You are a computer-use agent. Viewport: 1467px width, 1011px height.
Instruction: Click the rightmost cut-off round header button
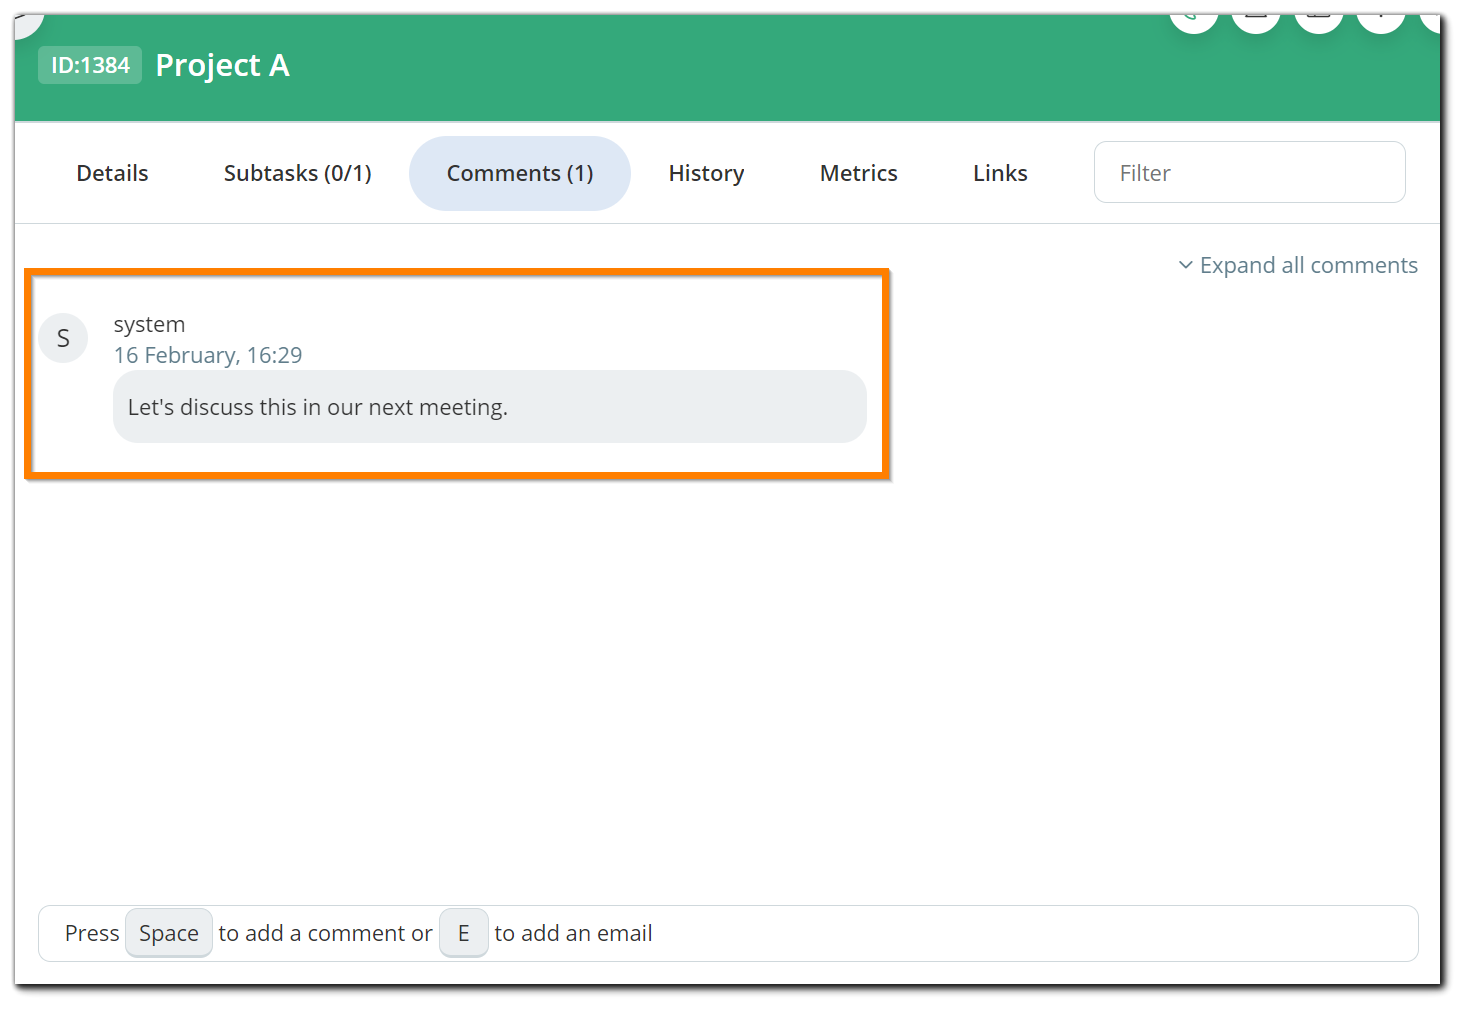(1431, 21)
